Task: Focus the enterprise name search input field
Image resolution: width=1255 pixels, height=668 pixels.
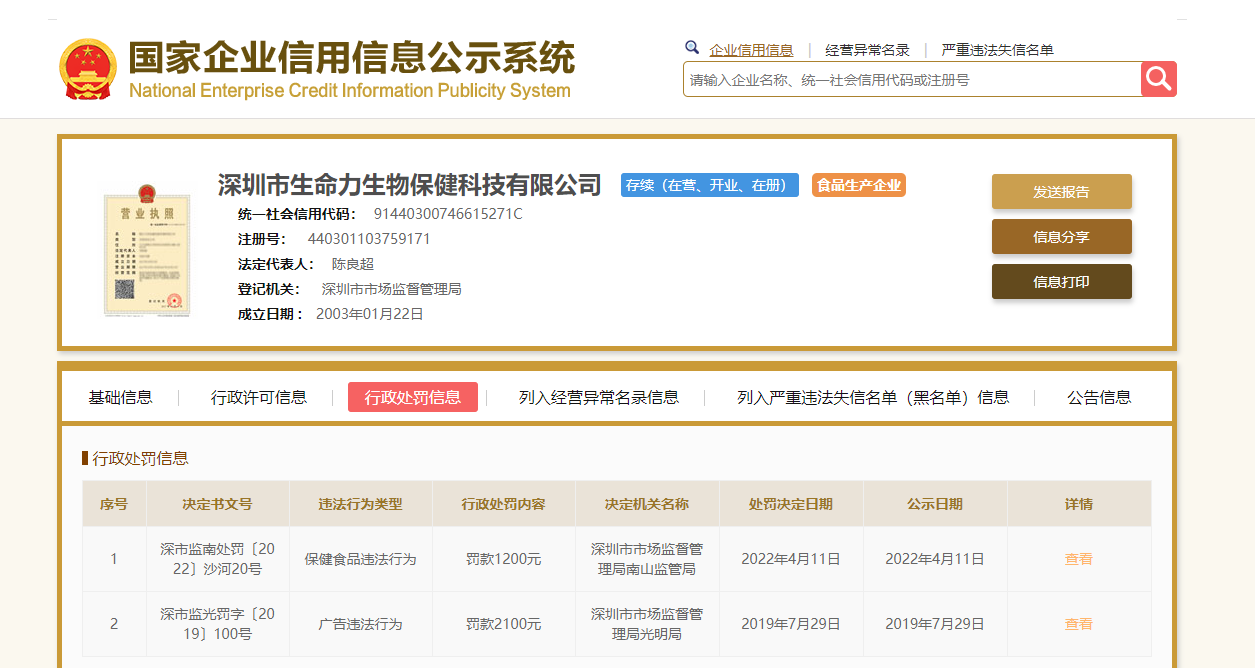Action: coord(912,79)
